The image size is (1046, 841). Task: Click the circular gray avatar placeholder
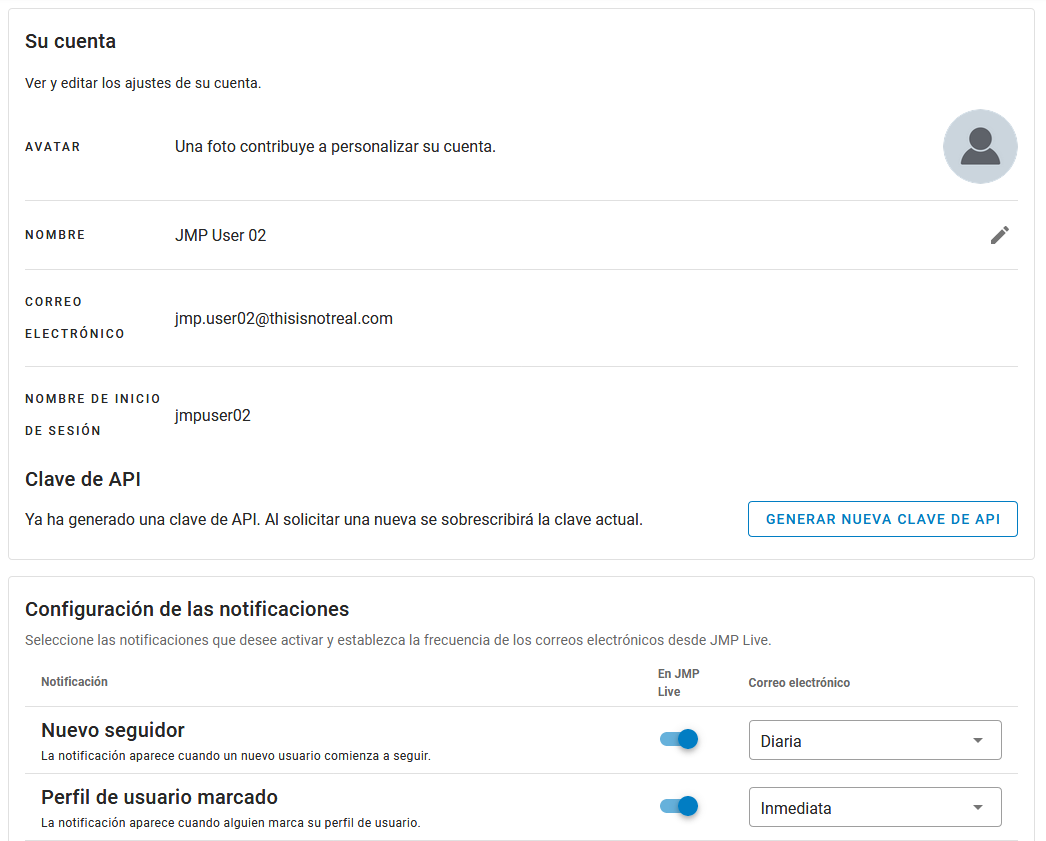point(980,146)
